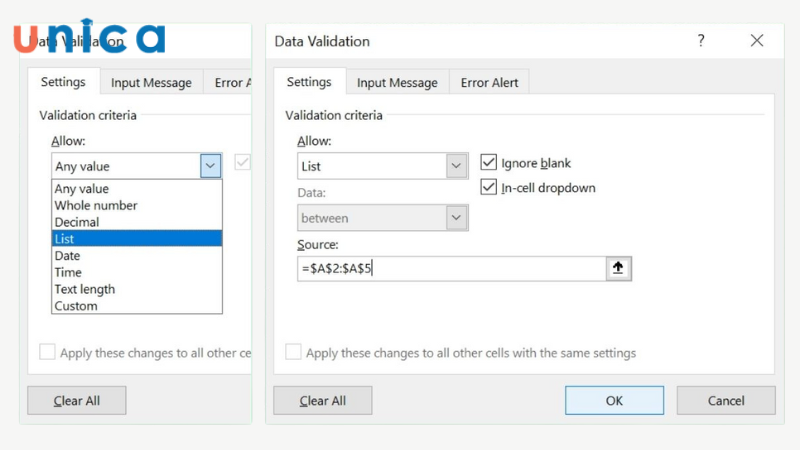Close the Data Validation dialog
Viewport: 800px width, 450px height.
pyautogui.click(x=757, y=41)
